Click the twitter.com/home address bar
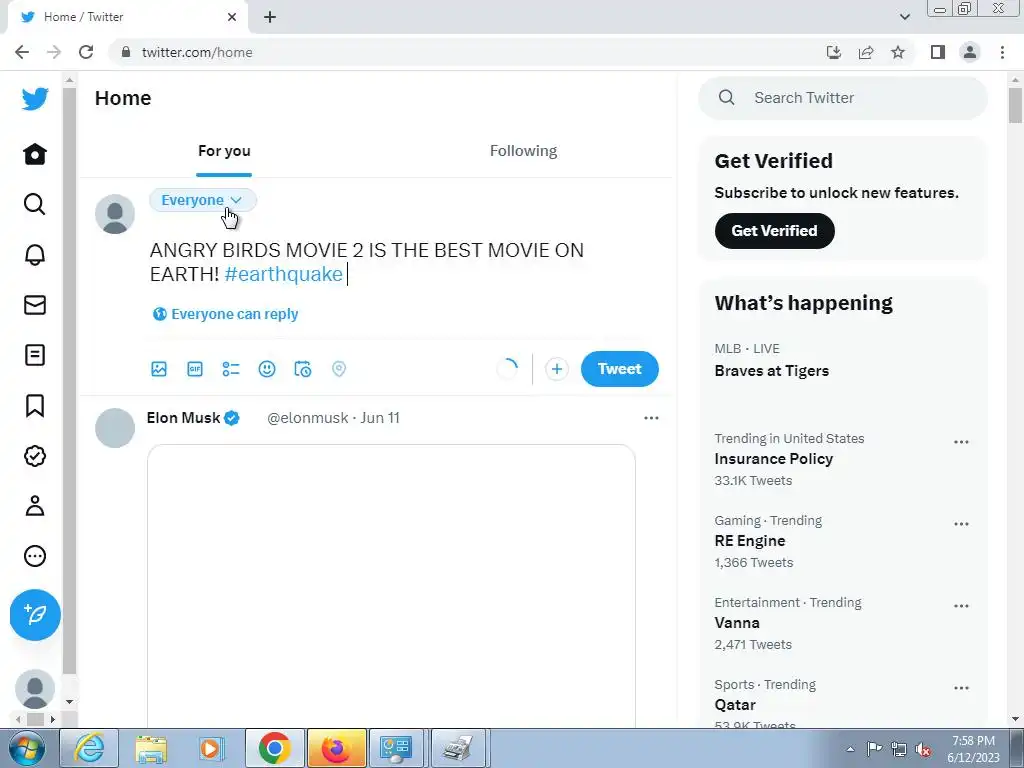Viewport: 1024px width, 768px height. coord(197,52)
